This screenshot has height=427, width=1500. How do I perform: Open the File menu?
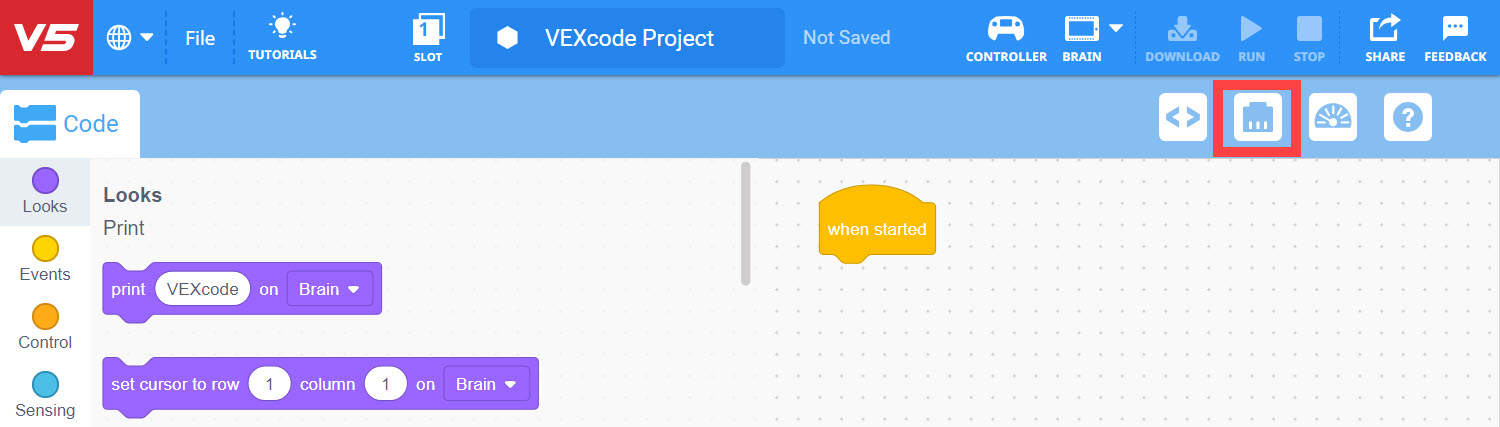200,38
